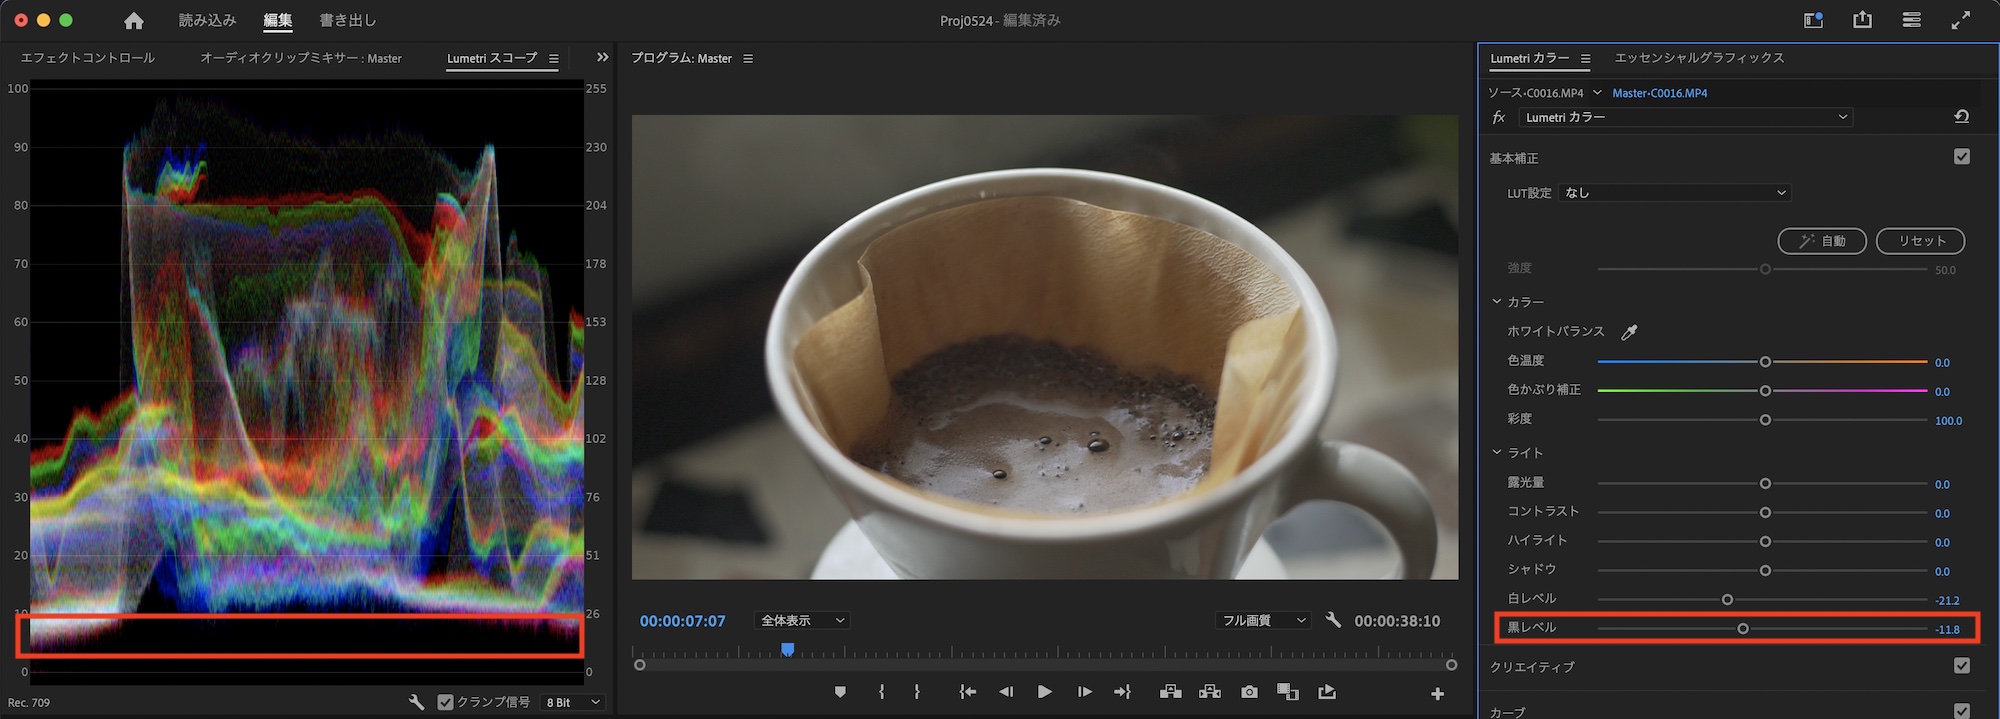Open the LUT設定 dropdown
Viewport: 2000px width, 719px height.
coord(1675,193)
